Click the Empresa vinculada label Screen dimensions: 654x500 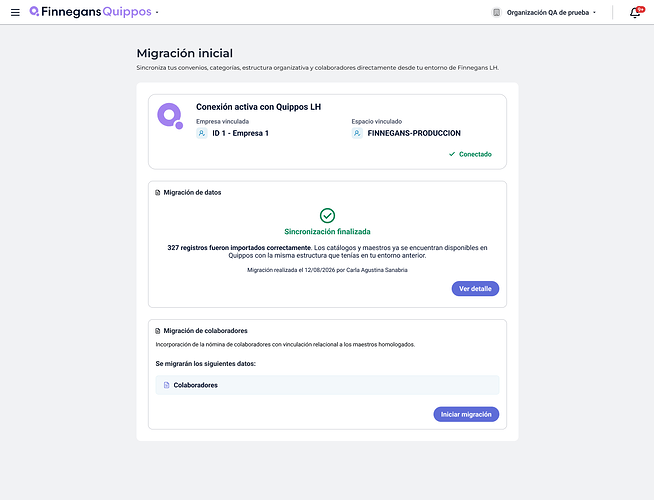coord(223,122)
